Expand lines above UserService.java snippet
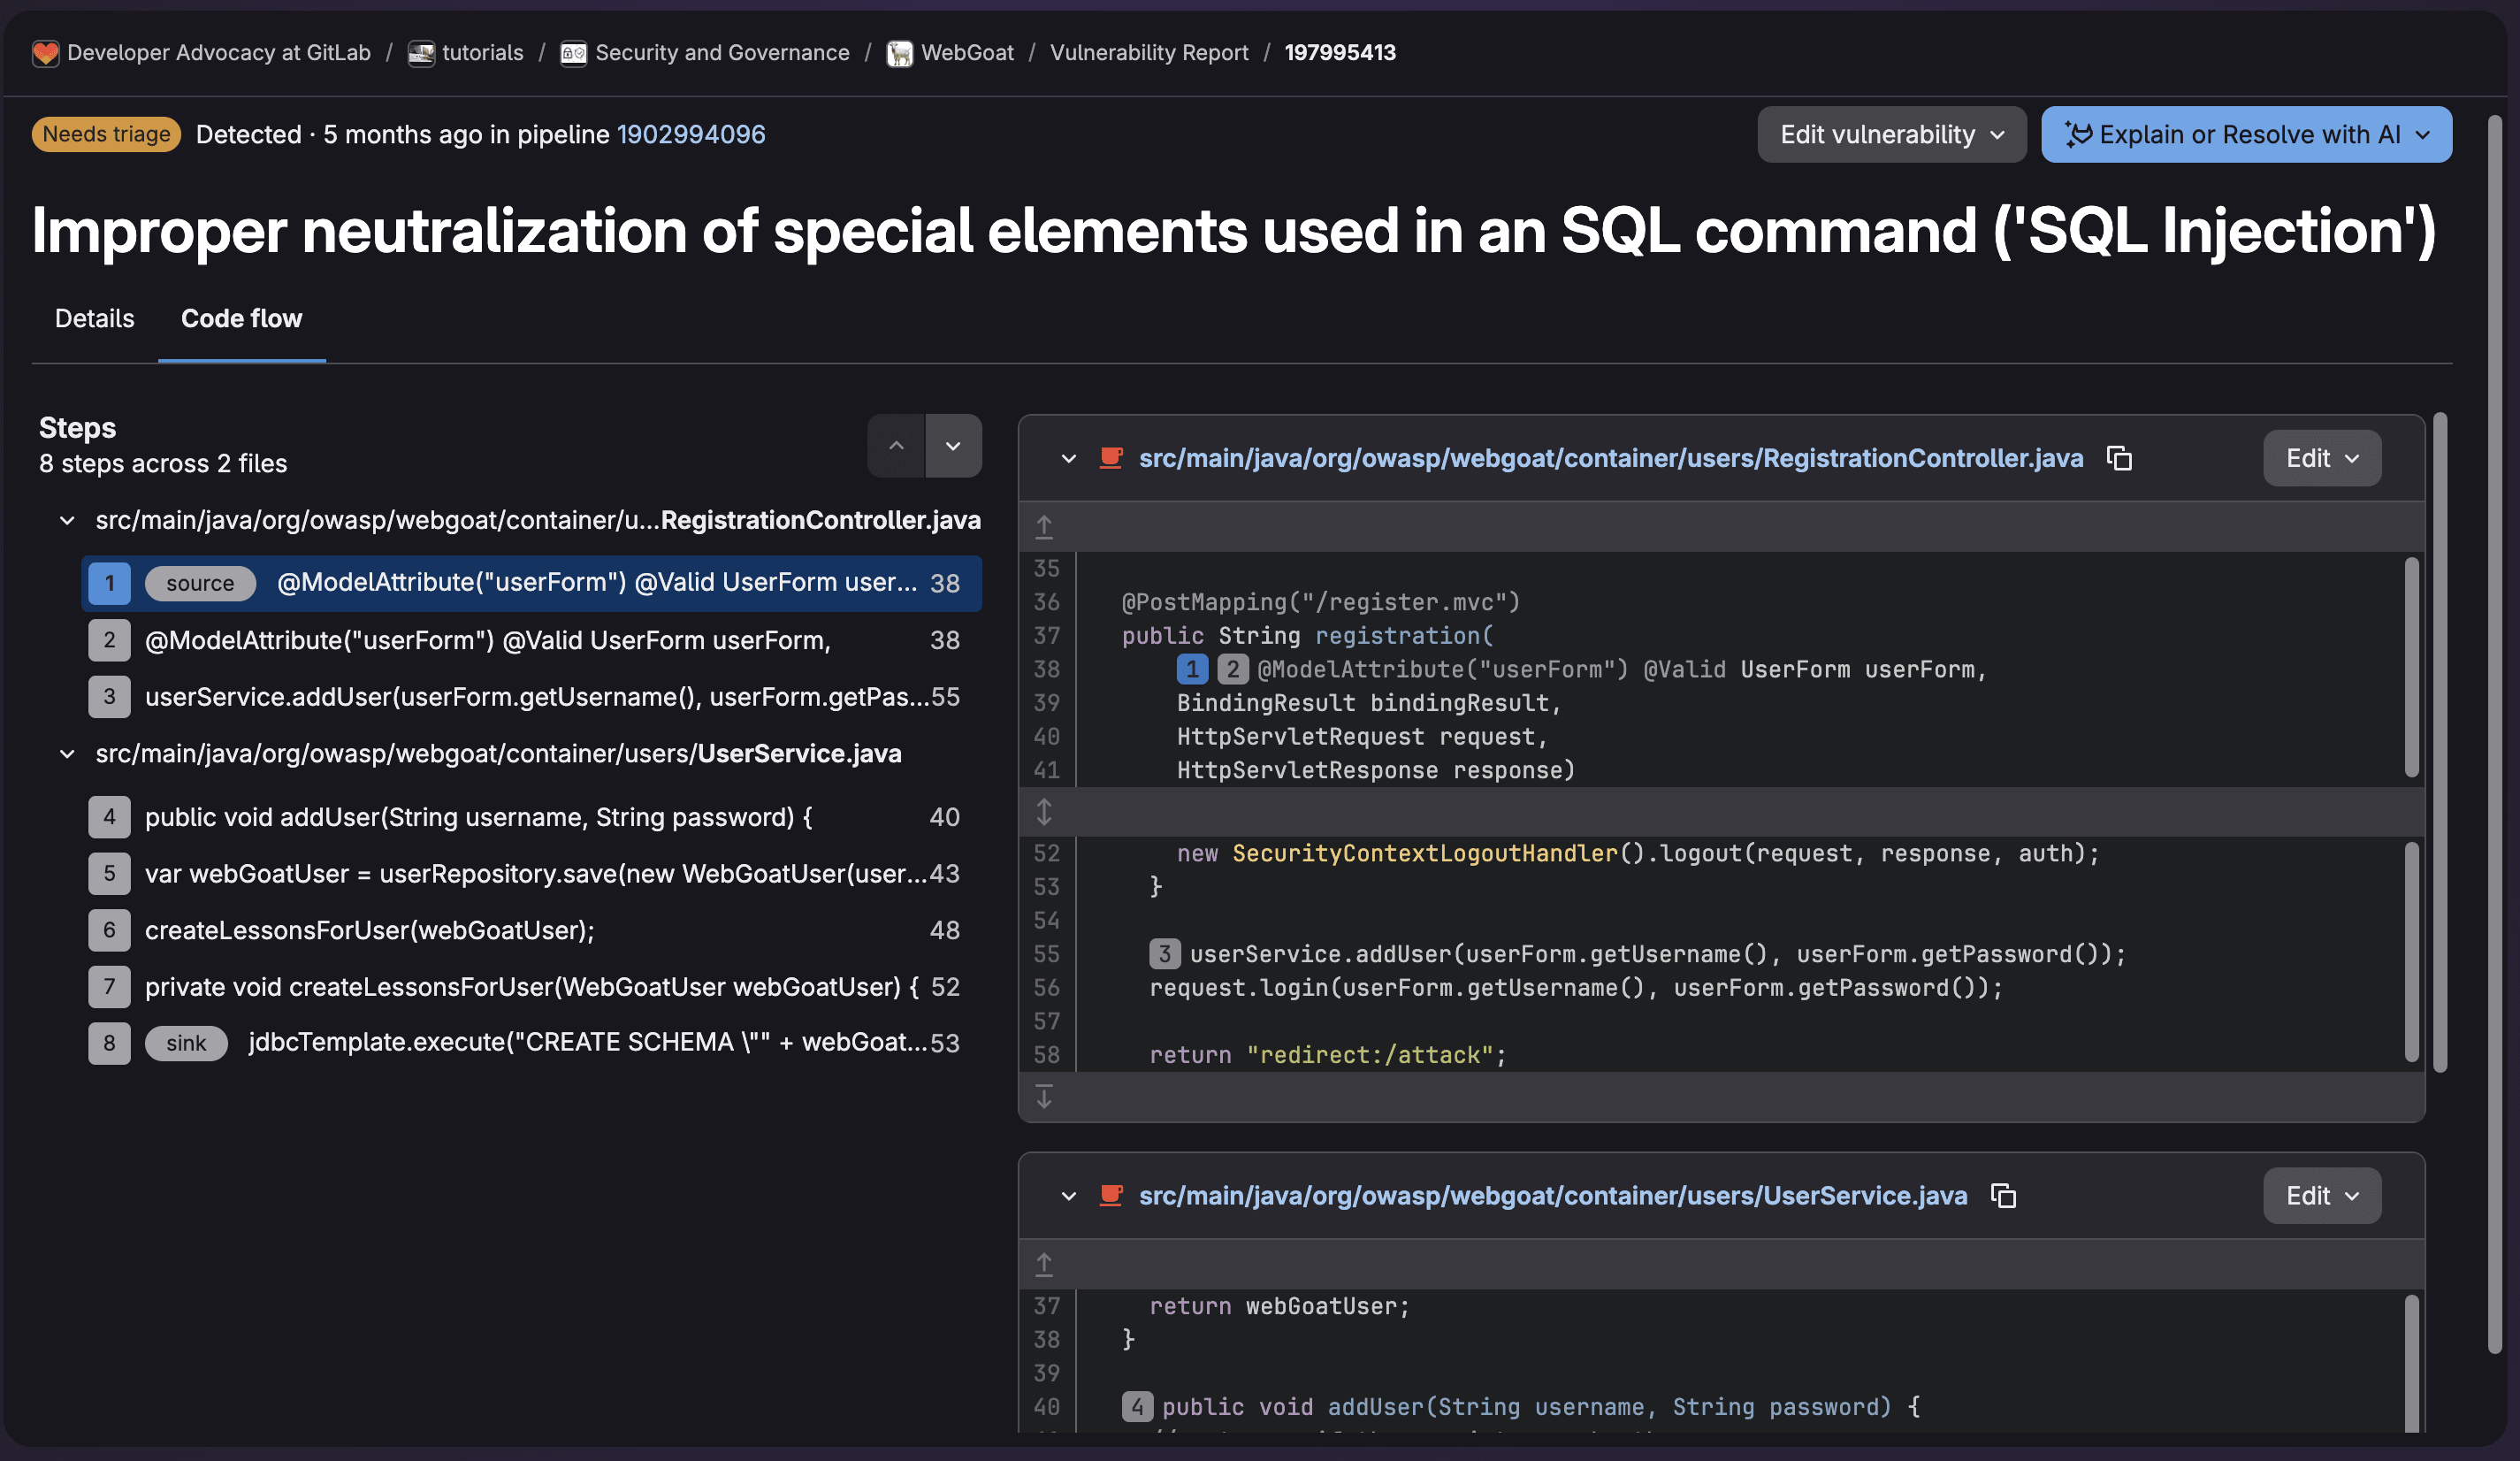The width and height of the screenshot is (2520, 1461). tap(1045, 1263)
